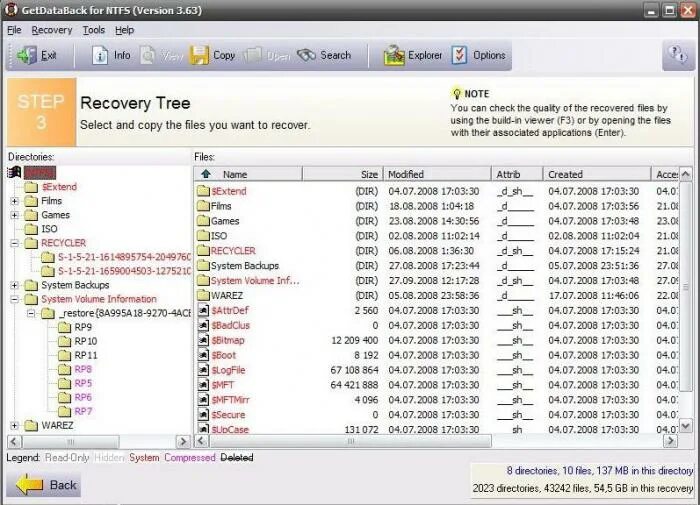The width and height of the screenshot is (700, 505).
Task: Select RP7 folder in directory tree
Action: click(83, 411)
